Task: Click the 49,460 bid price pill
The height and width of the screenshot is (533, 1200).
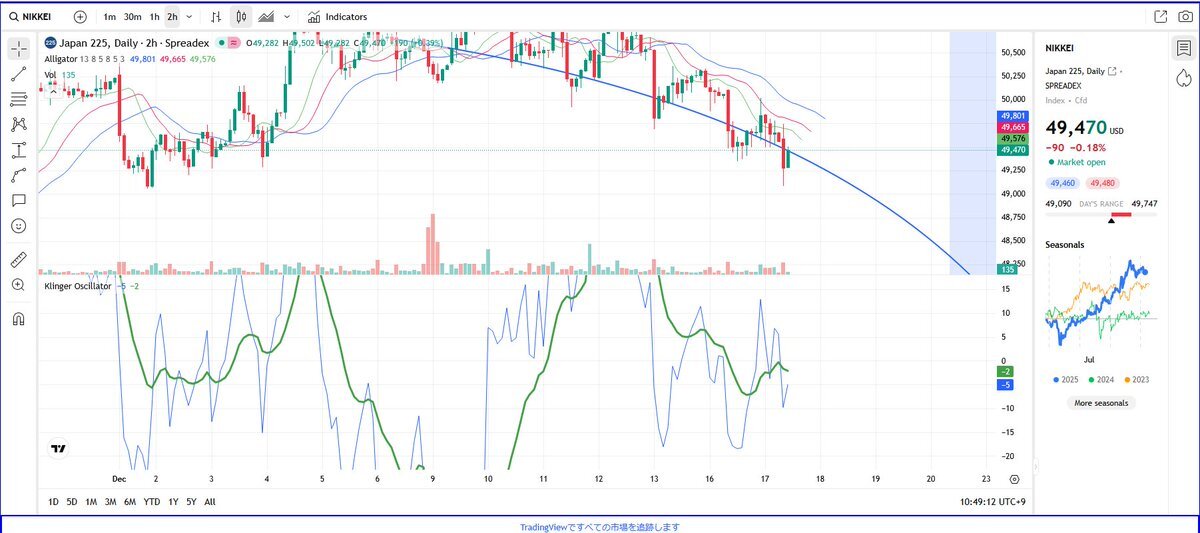Action: [x=1063, y=183]
